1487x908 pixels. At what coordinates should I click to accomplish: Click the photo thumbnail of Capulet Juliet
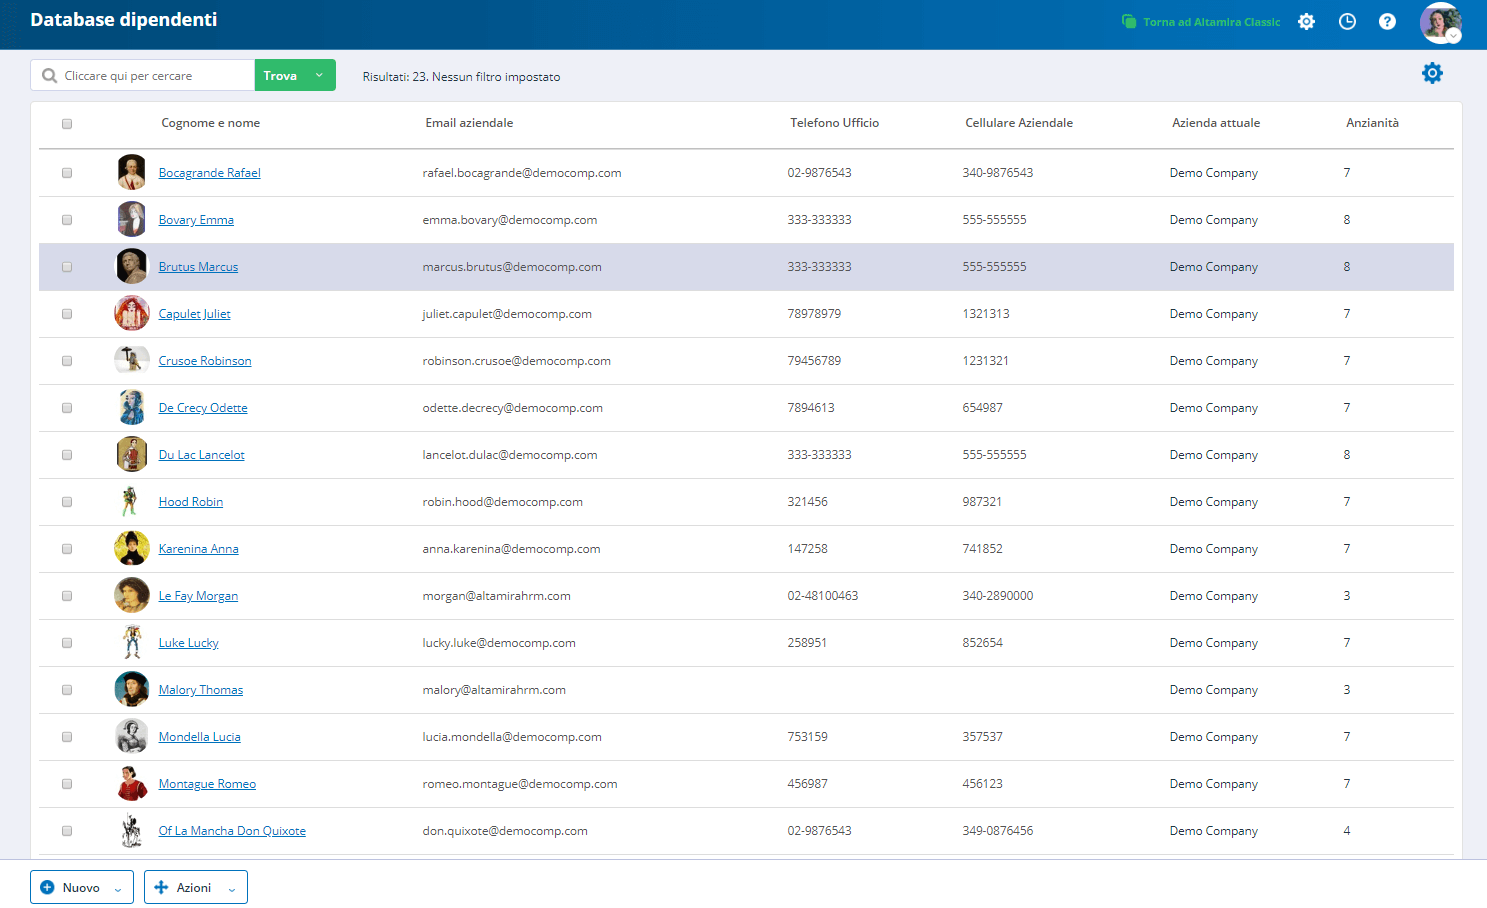click(x=131, y=313)
